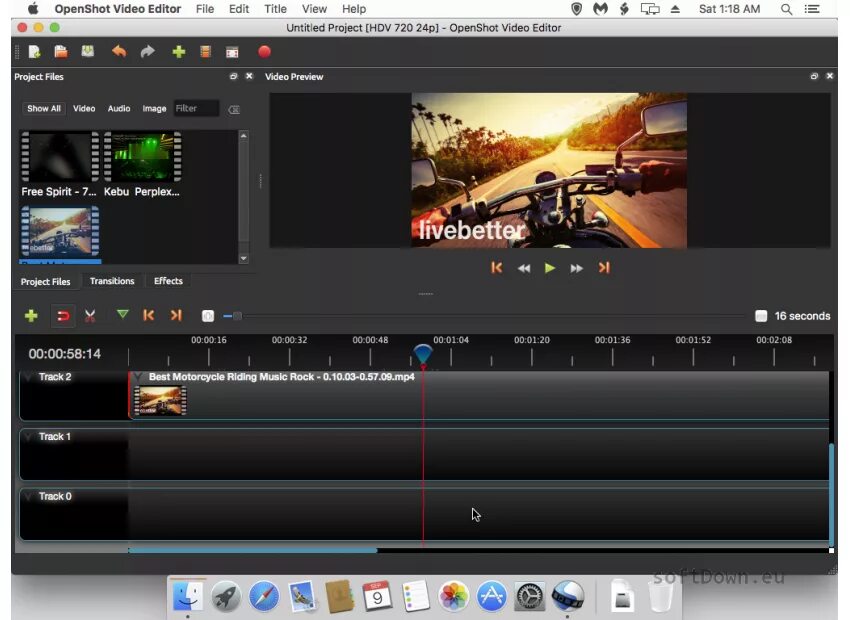Toggle the razor scissors tool

(90, 316)
